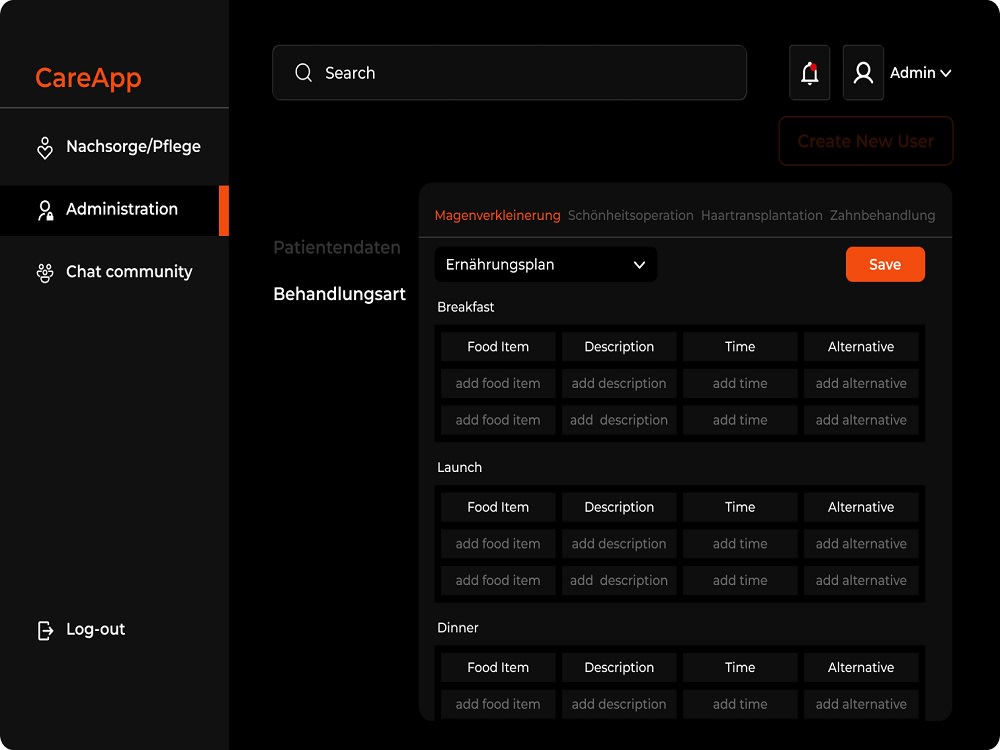This screenshot has height=750, width=1000.
Task: Click Breakfast table Time header
Action: point(740,347)
